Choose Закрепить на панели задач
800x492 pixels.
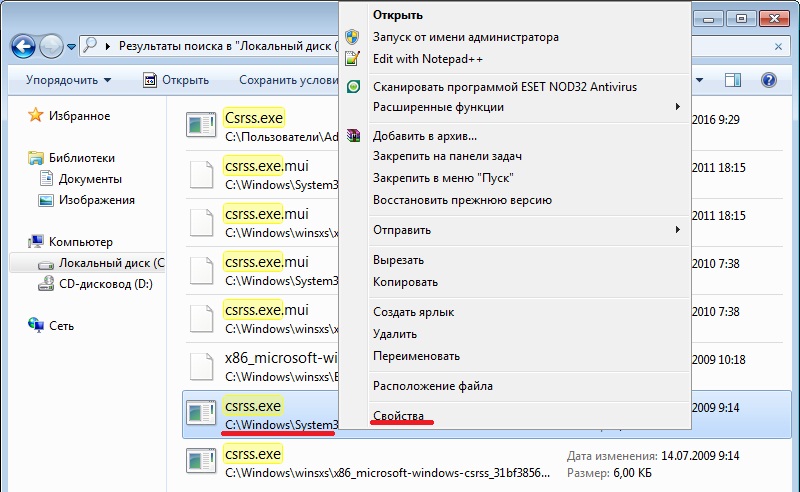click(447, 156)
